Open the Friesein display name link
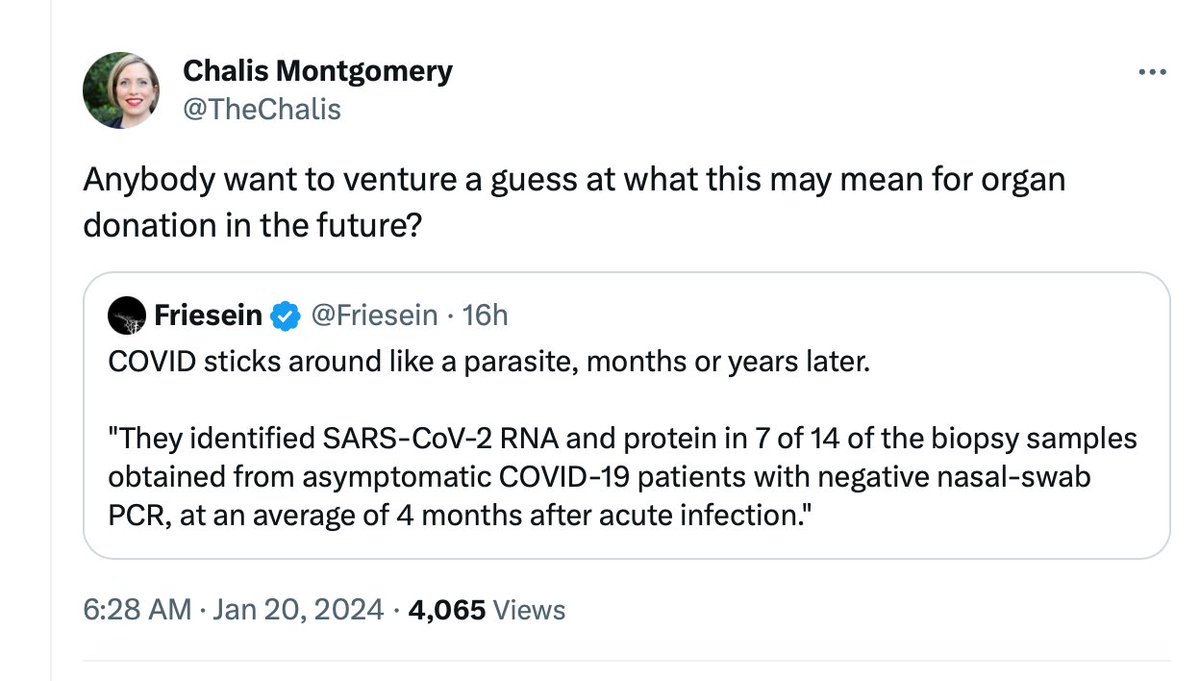The image size is (1200, 681). pyautogui.click(x=208, y=316)
